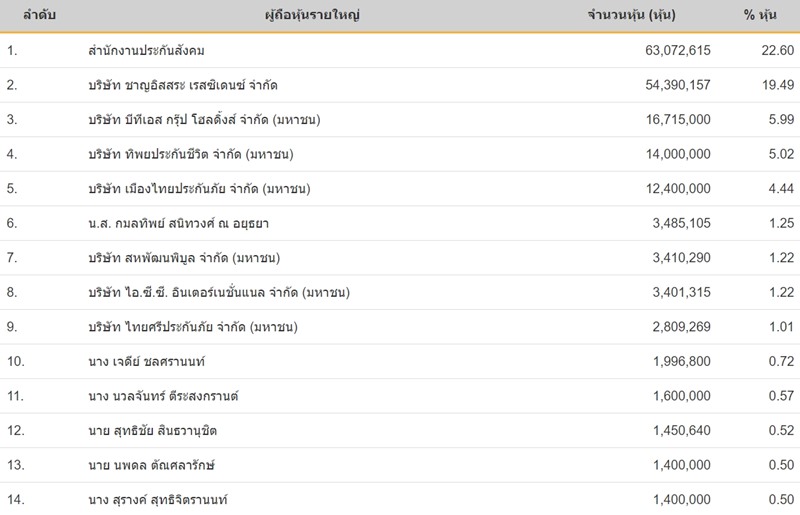Click the share count 63,072,615

pos(672,50)
